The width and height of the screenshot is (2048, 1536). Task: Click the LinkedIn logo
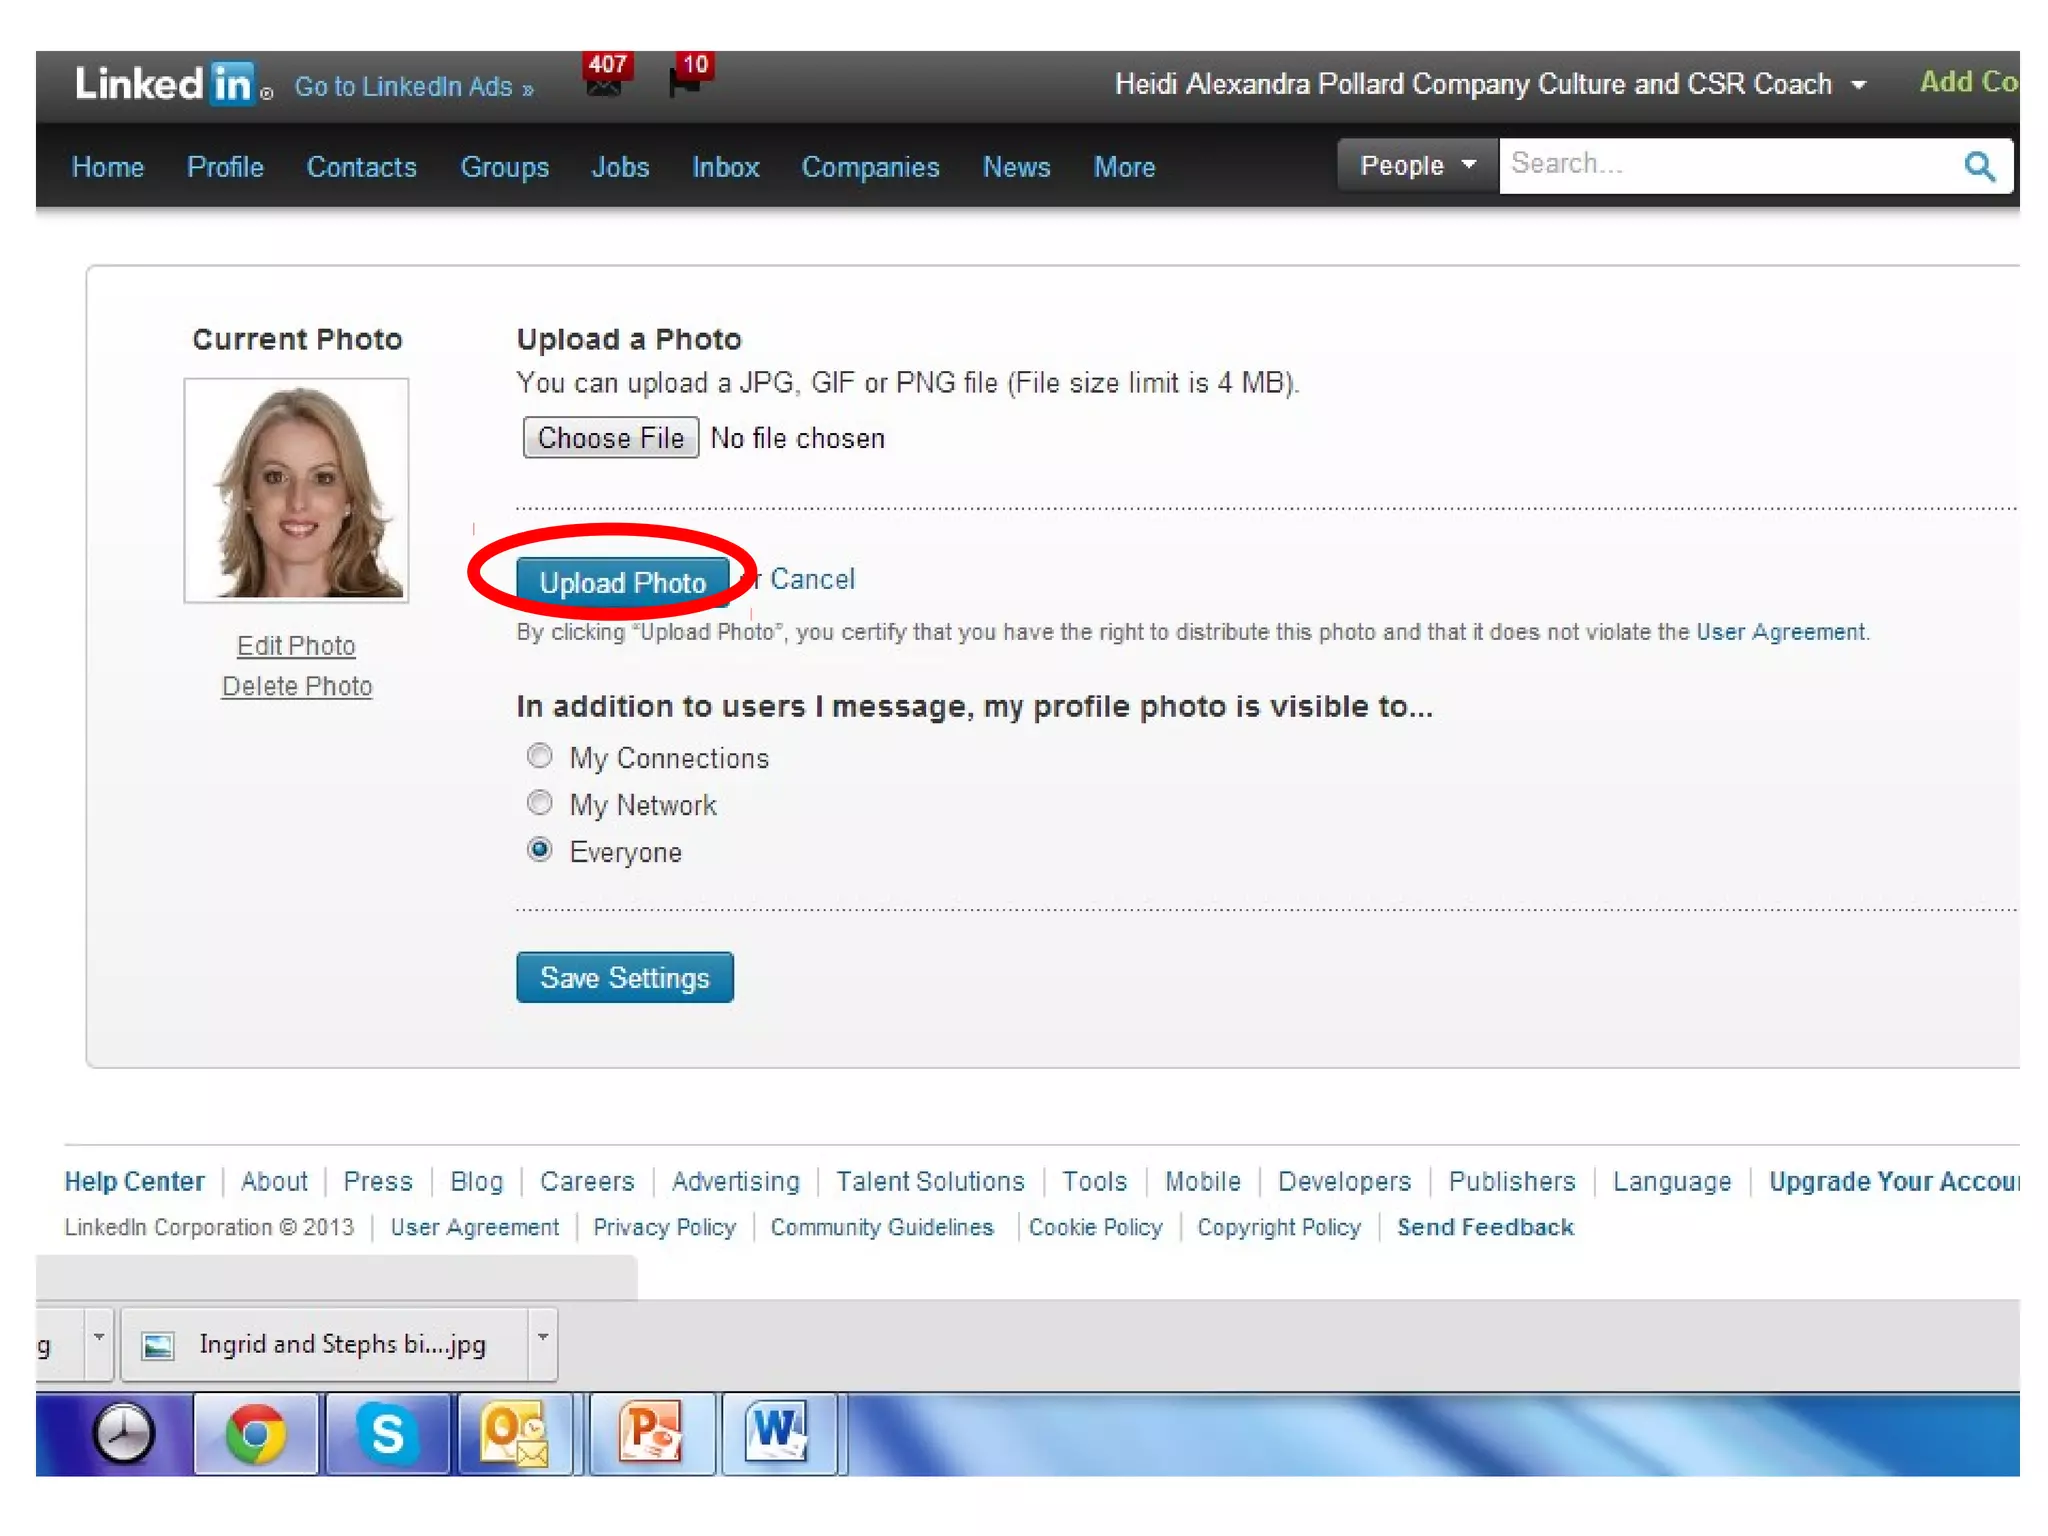point(165,84)
